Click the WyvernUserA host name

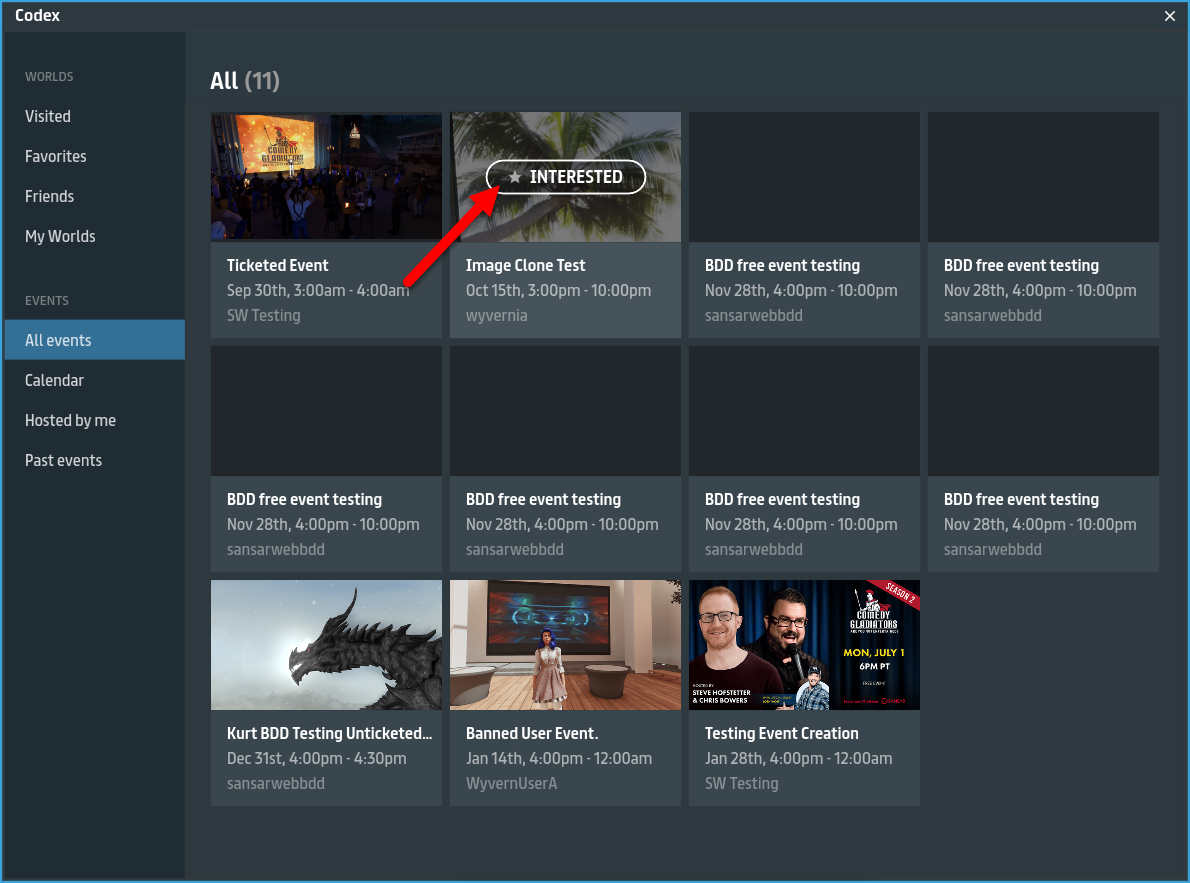coord(511,783)
